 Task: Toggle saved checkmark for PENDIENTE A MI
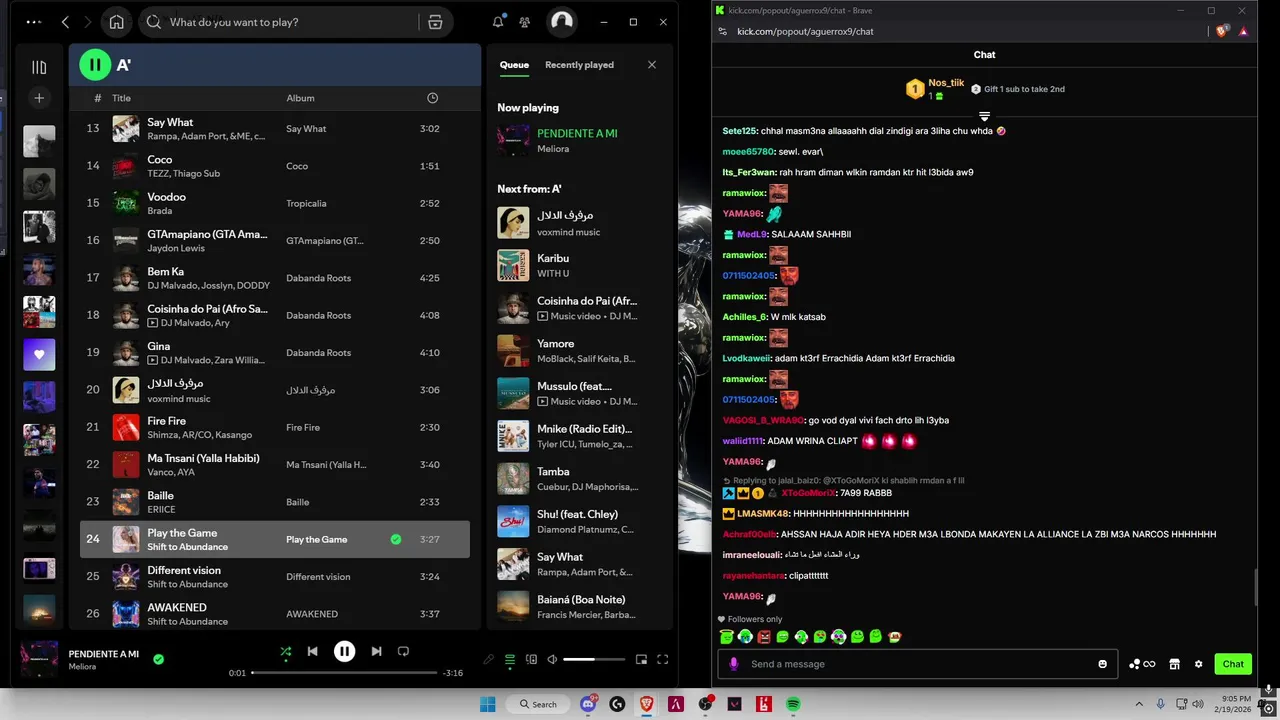158,659
